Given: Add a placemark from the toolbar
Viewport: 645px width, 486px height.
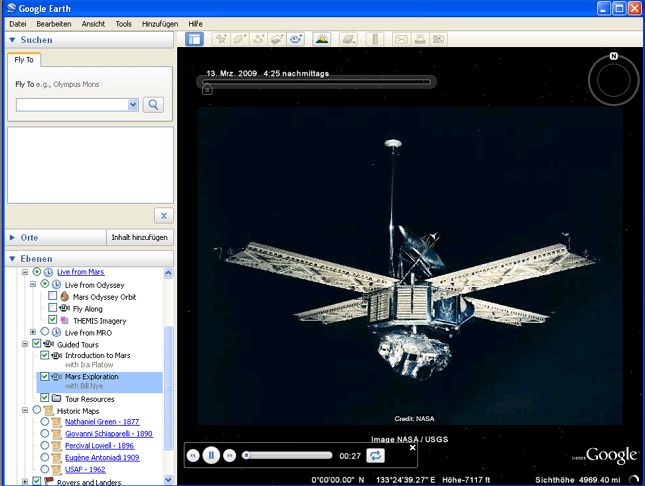Looking at the screenshot, I should click(x=221, y=39).
